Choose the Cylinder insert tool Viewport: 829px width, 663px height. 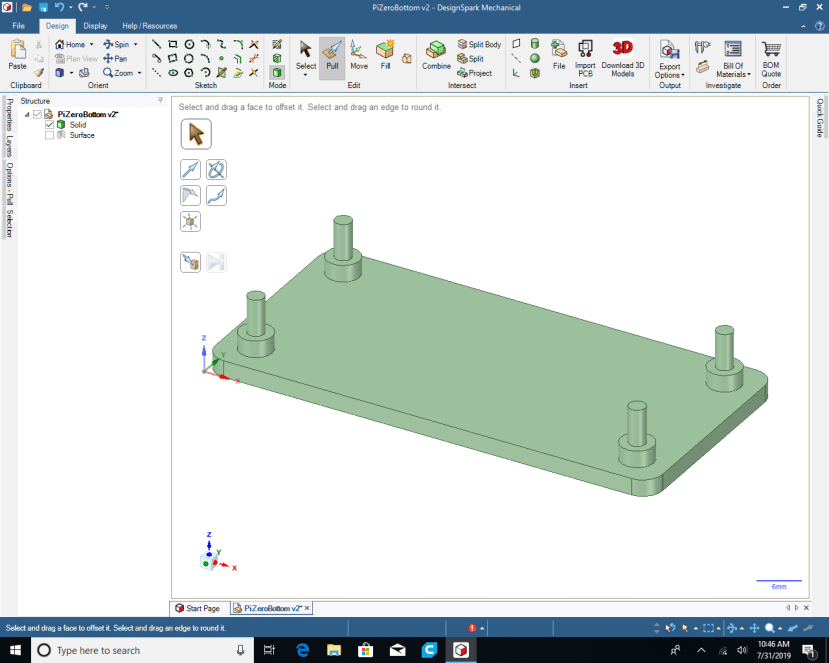click(x=535, y=44)
